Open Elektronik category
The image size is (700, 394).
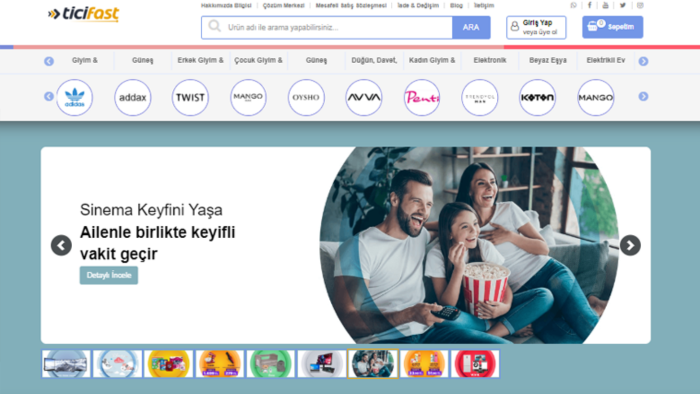pos(490,60)
